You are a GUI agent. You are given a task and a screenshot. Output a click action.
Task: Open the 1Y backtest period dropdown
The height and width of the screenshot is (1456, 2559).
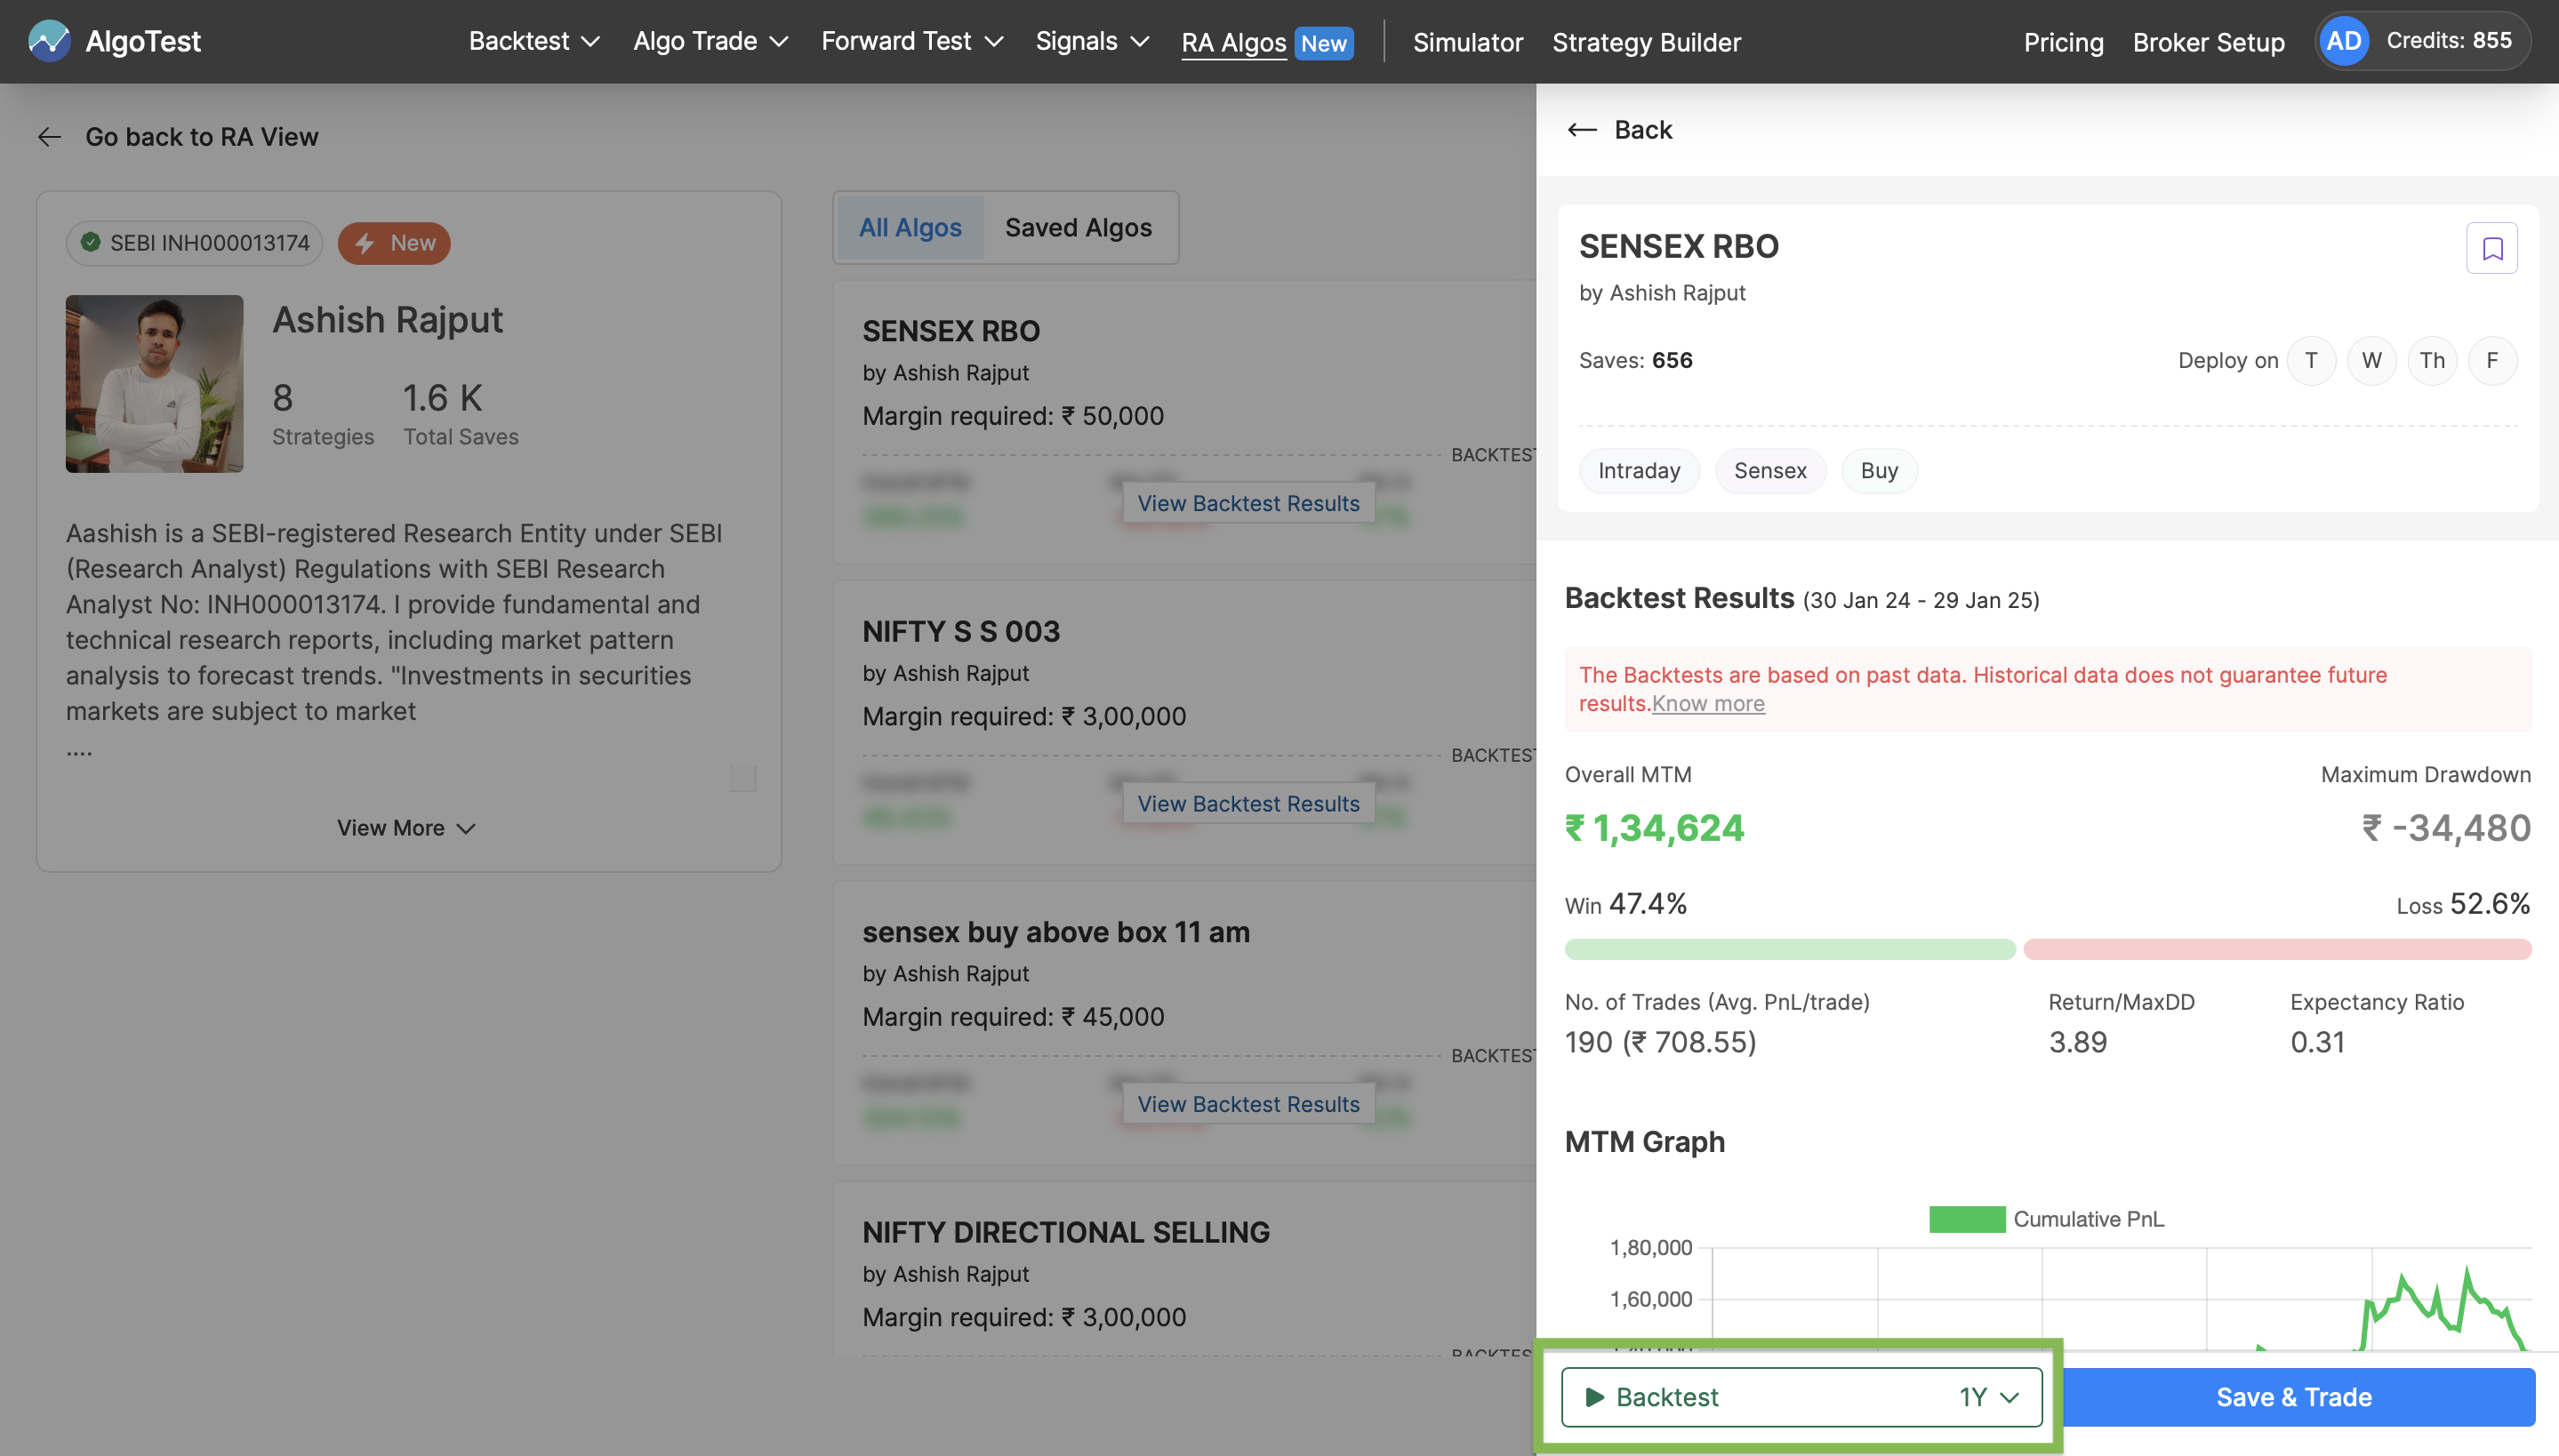pos(1989,1397)
